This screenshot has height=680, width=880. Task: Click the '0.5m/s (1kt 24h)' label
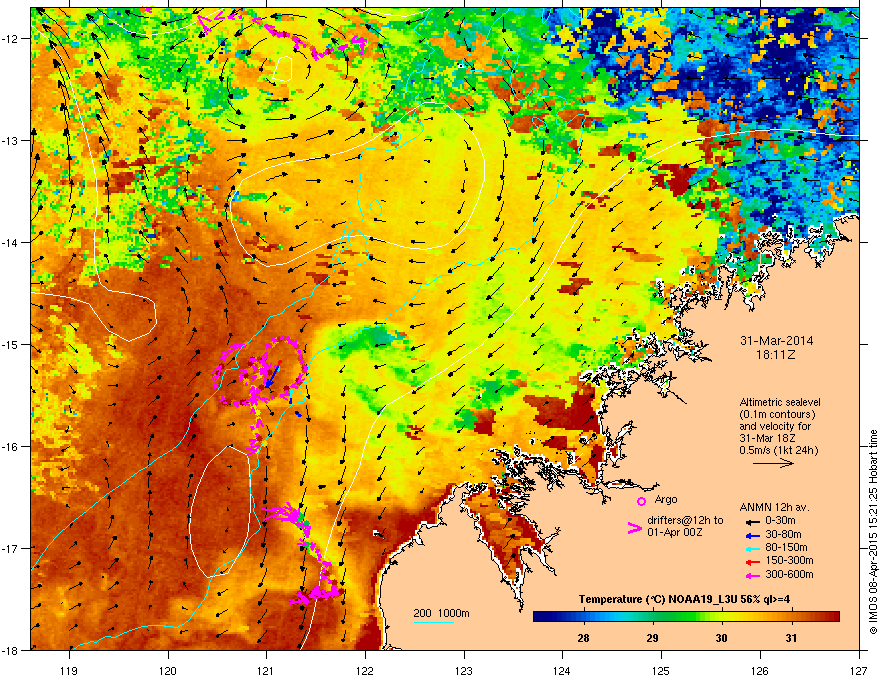(778, 450)
